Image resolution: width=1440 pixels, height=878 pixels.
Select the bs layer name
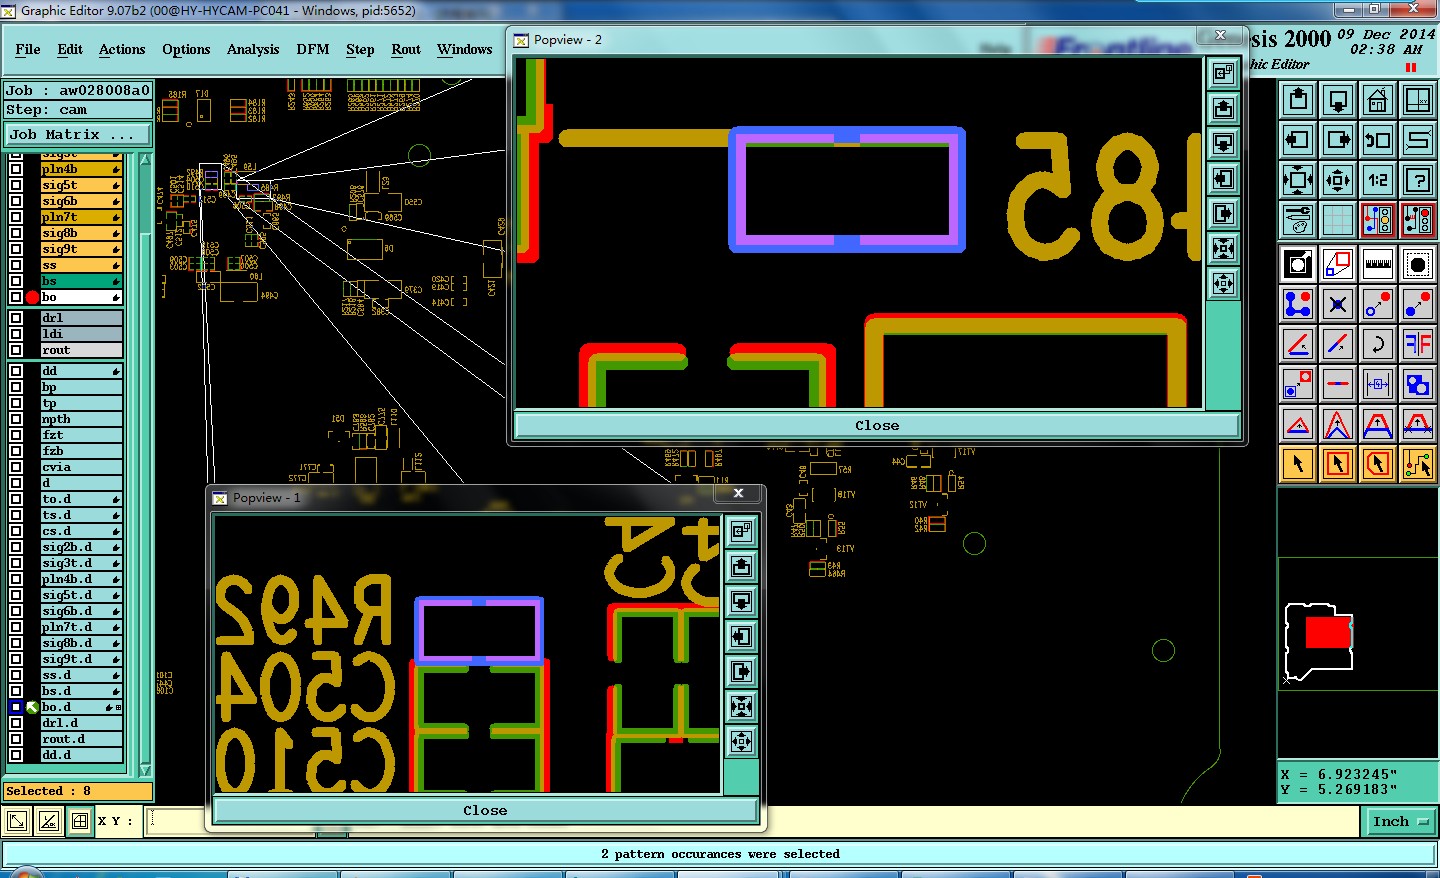pyautogui.click(x=81, y=281)
